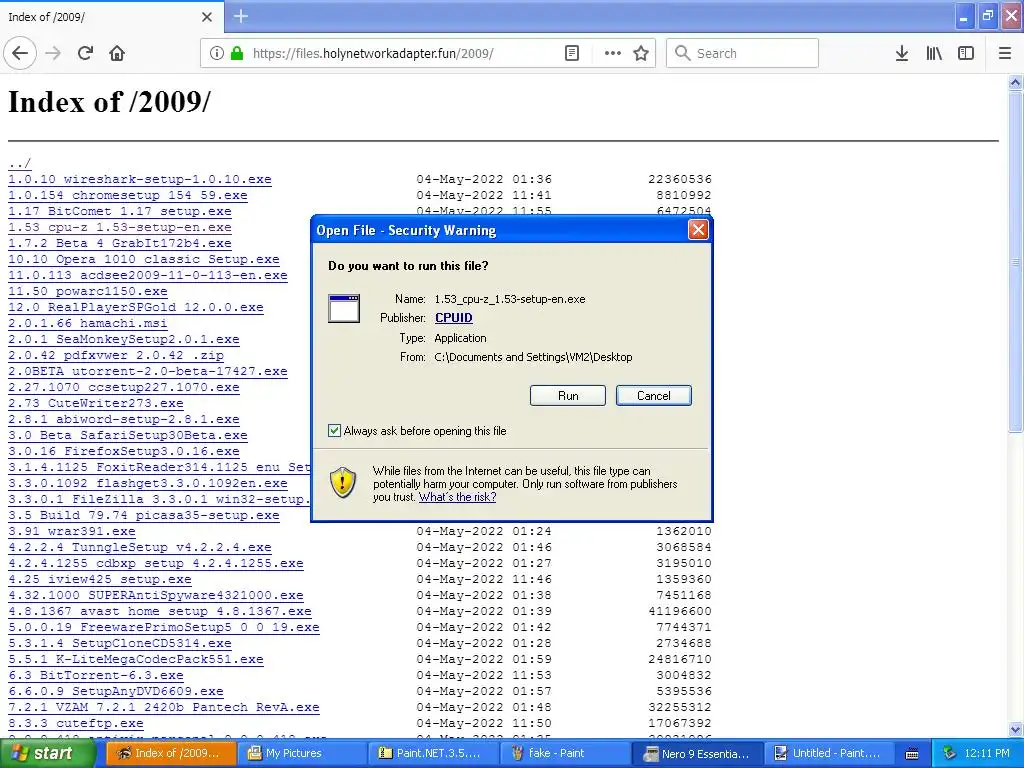This screenshot has height=768, width=1024.
Task: Open the downloads arrow panel
Action: tap(902, 54)
